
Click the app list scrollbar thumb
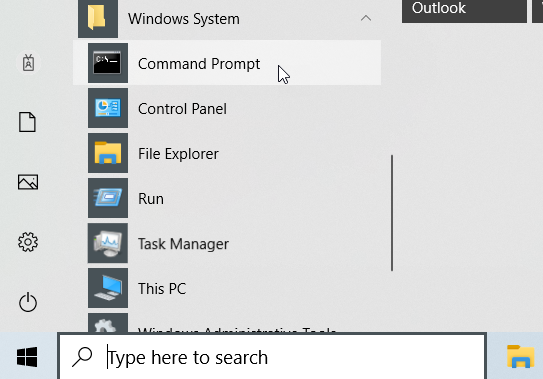(392, 213)
